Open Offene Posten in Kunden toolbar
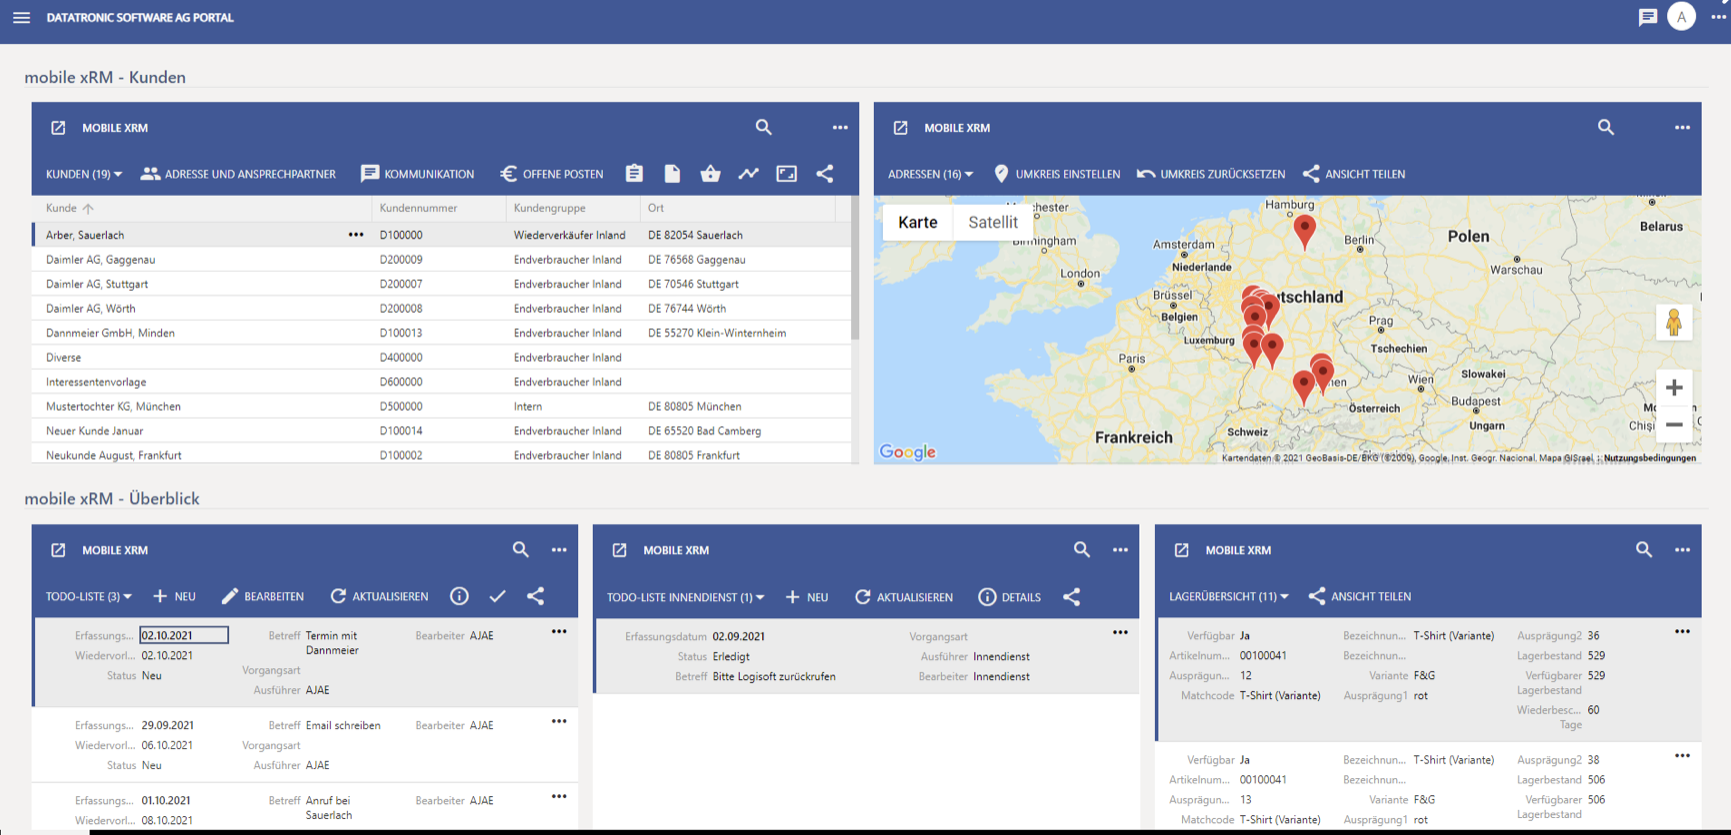This screenshot has height=835, width=1731. pyautogui.click(x=552, y=174)
